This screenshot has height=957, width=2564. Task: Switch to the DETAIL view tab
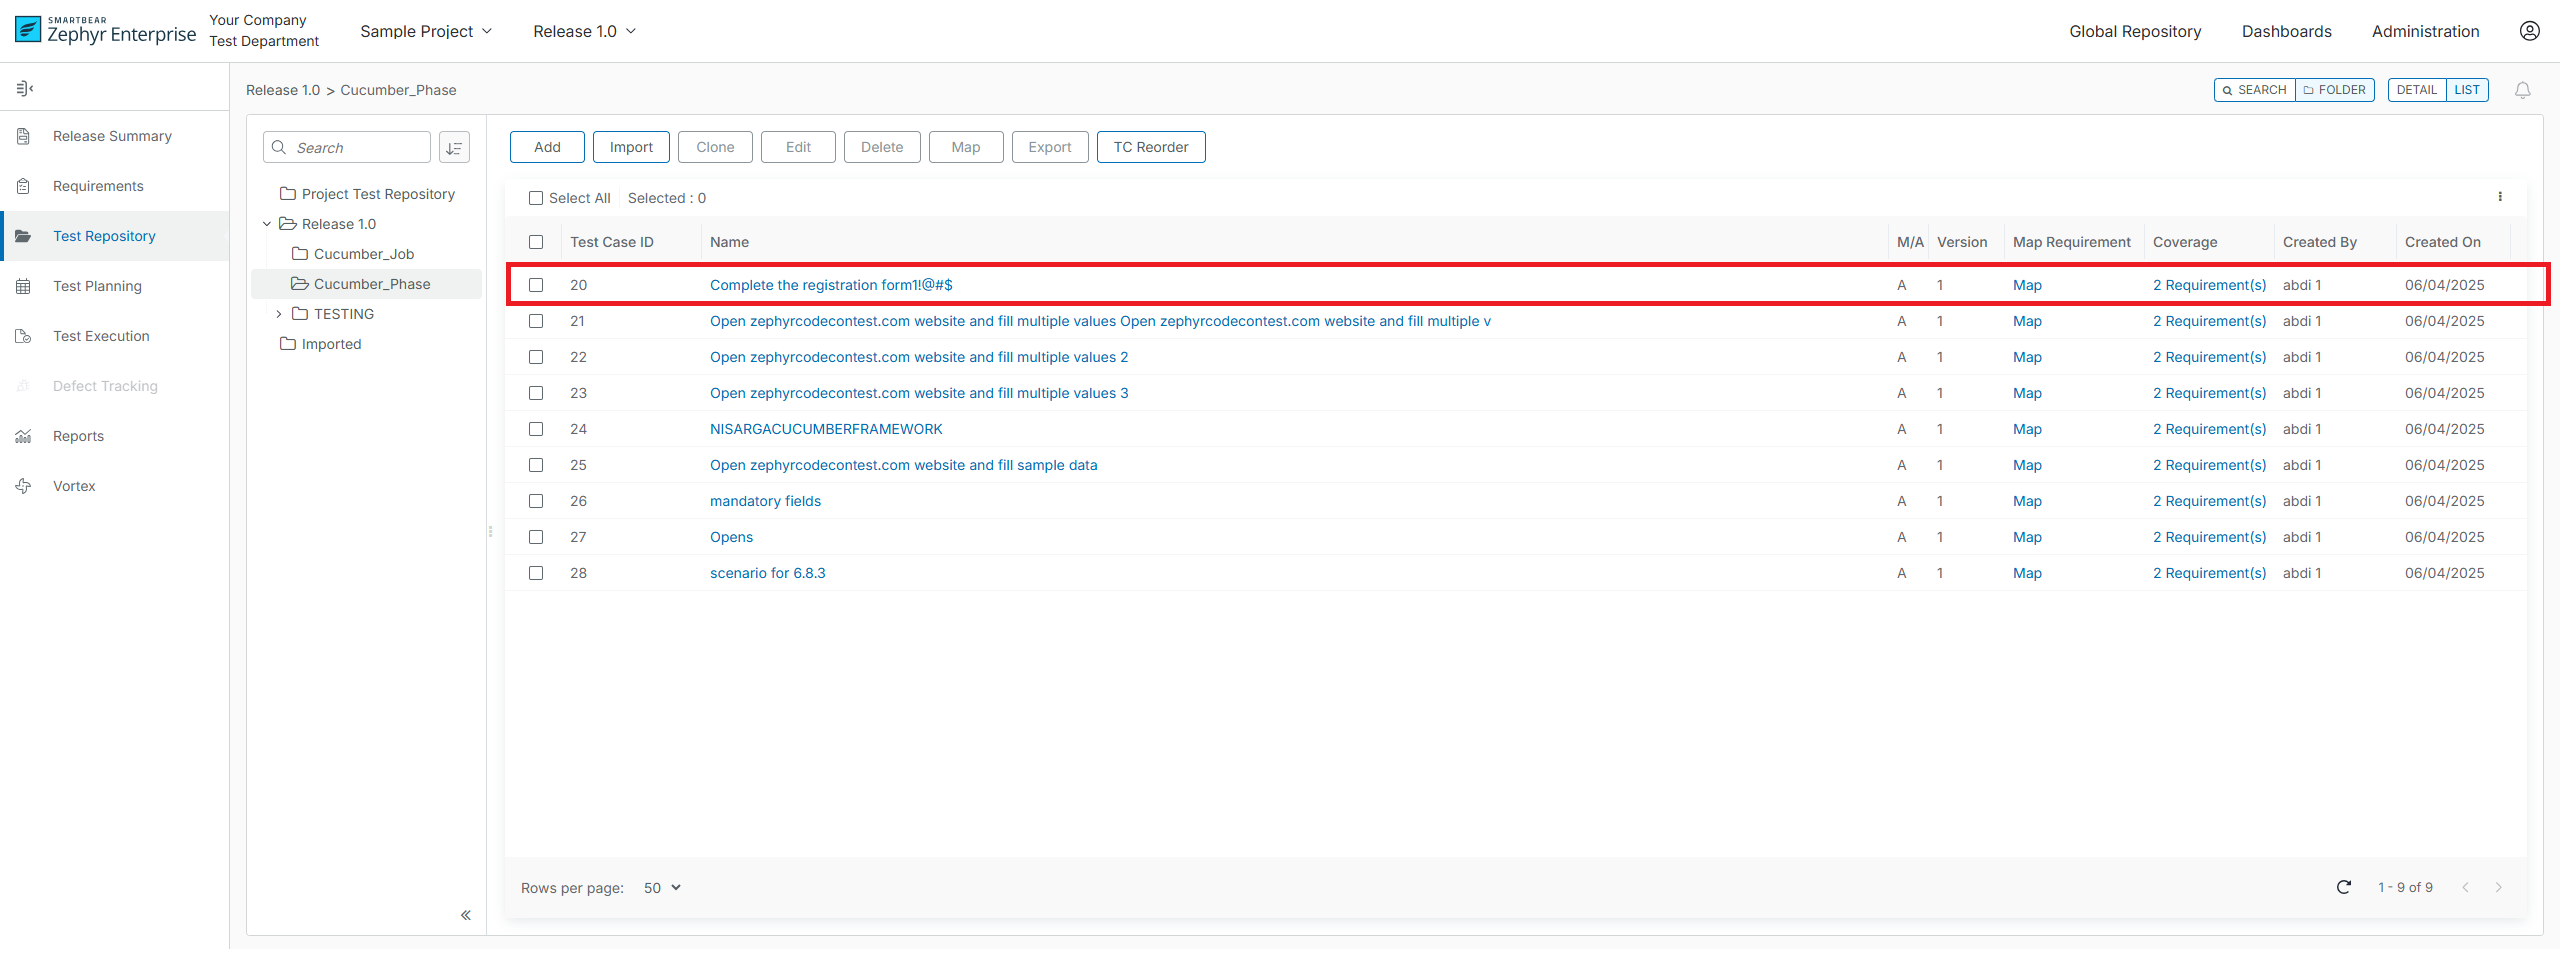click(2418, 89)
